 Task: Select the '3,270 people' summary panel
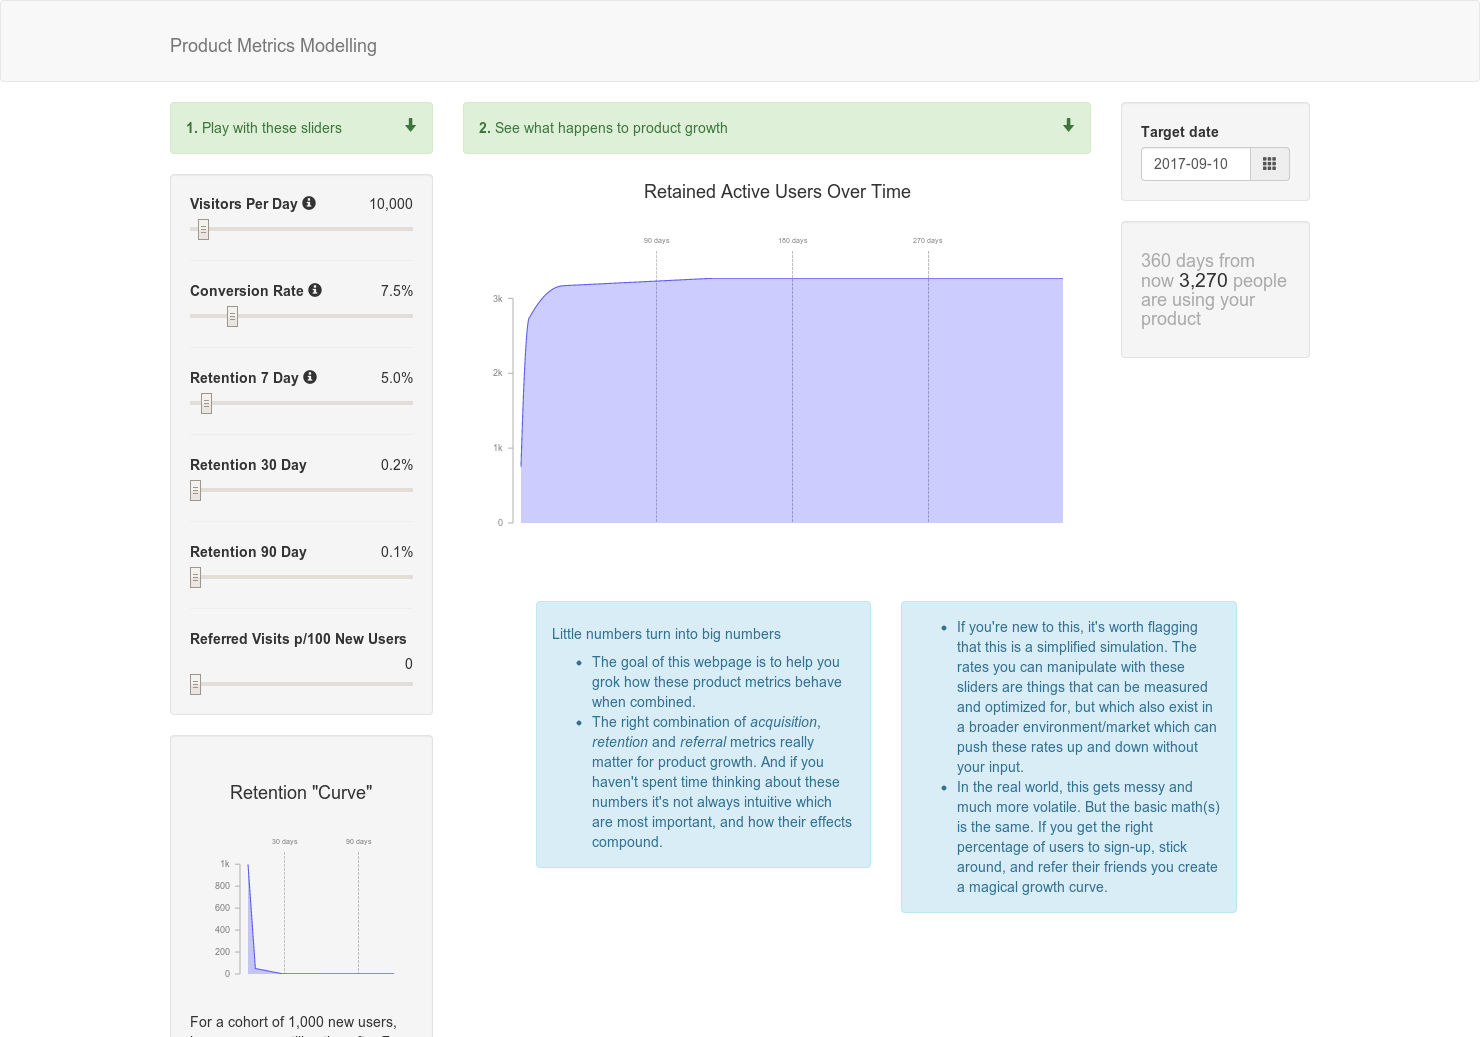click(x=1214, y=290)
